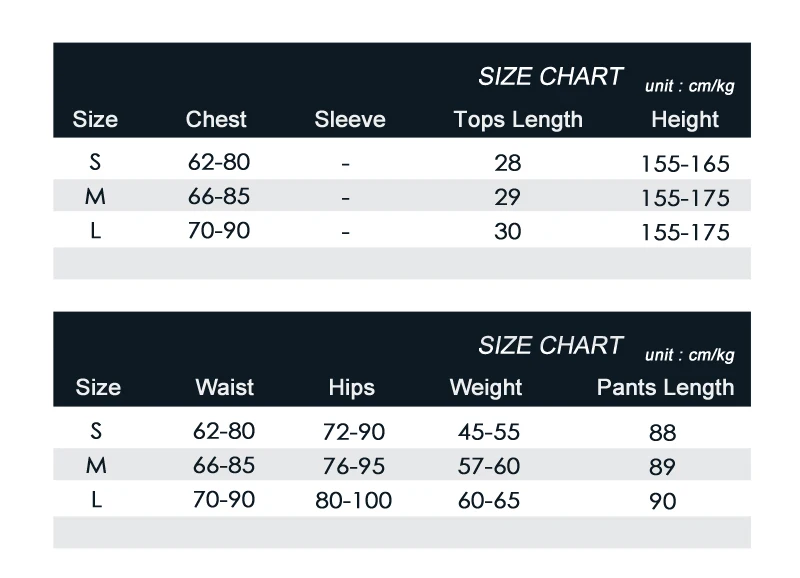Click the Chest column header
This screenshot has height=578, width=800.
(216, 119)
